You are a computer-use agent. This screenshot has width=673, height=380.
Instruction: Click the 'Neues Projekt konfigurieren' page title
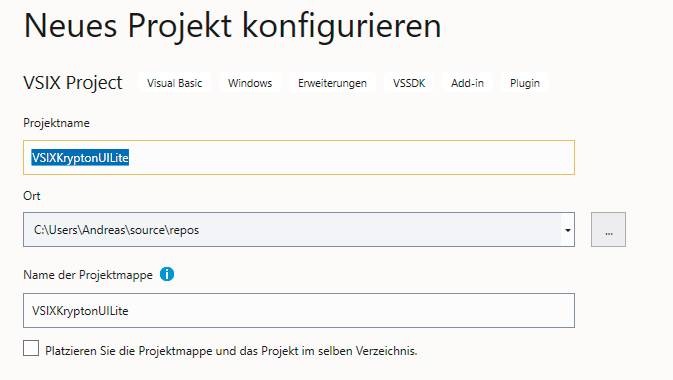233,26
